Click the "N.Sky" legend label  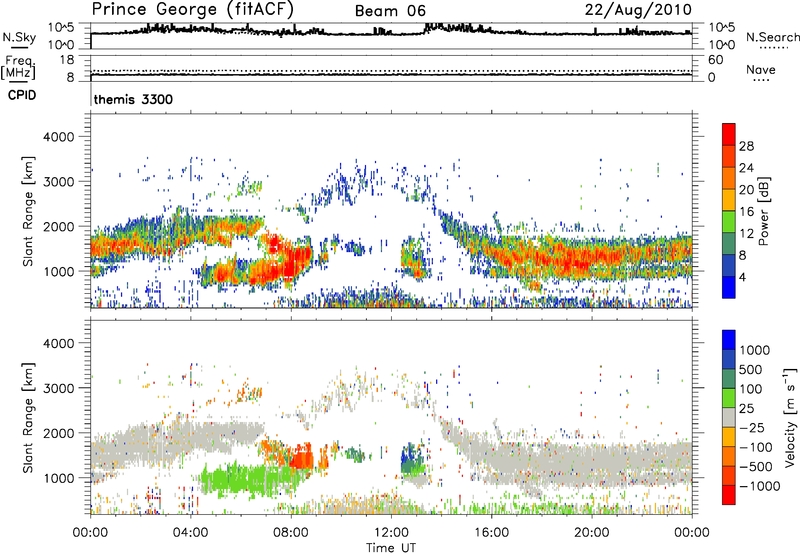(x=19, y=37)
